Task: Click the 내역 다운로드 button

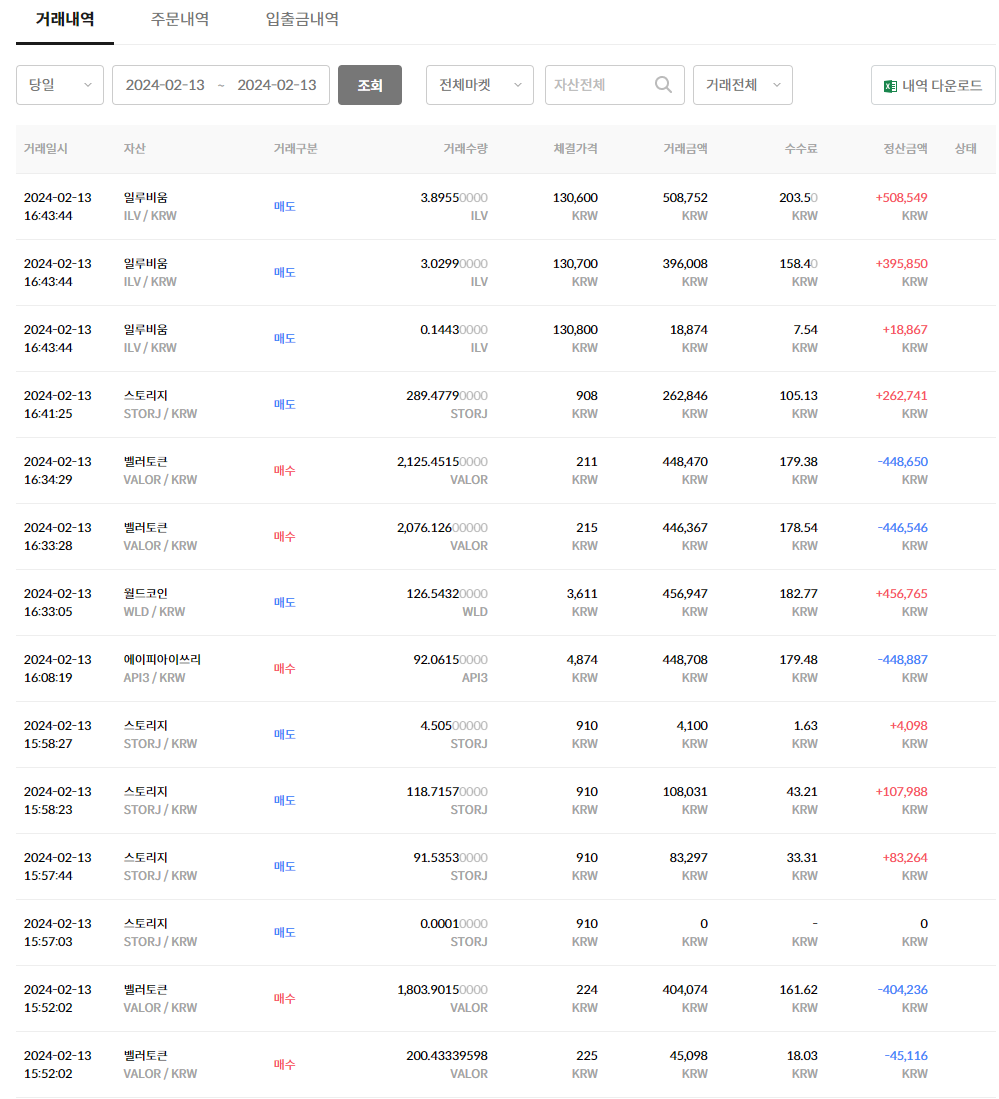Action: coord(933,86)
